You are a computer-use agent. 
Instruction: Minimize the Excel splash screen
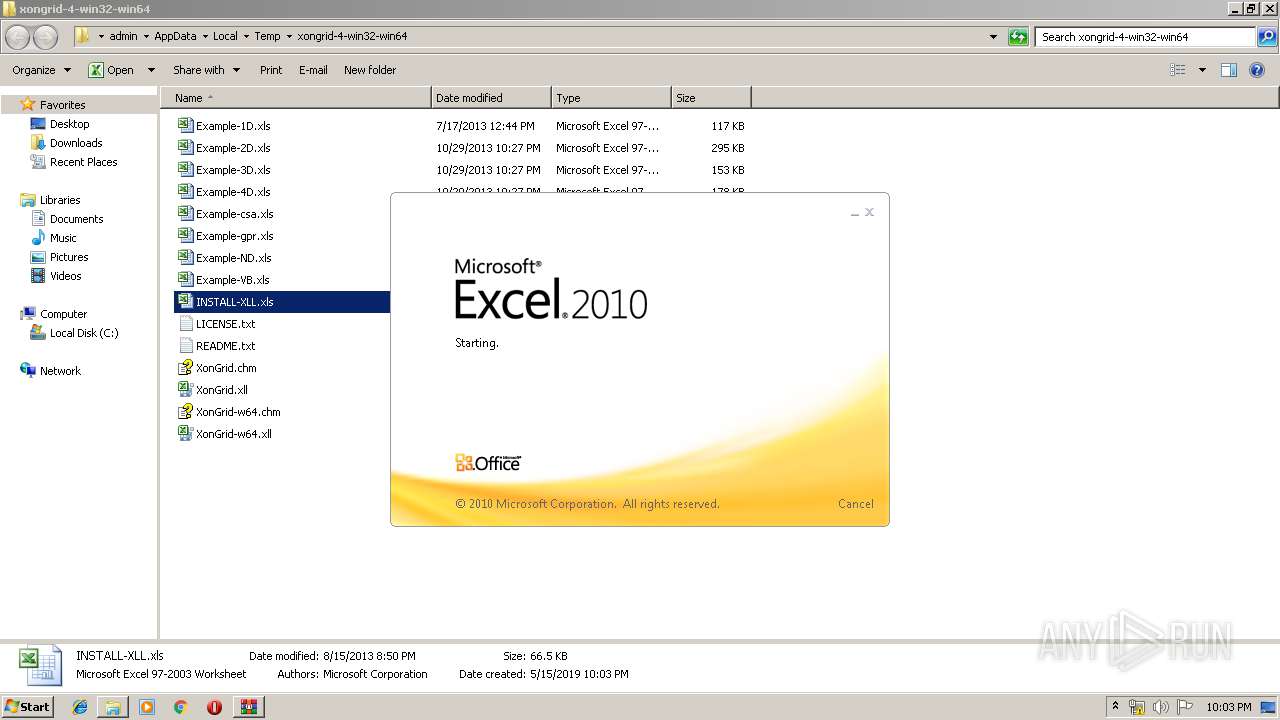(x=854, y=213)
